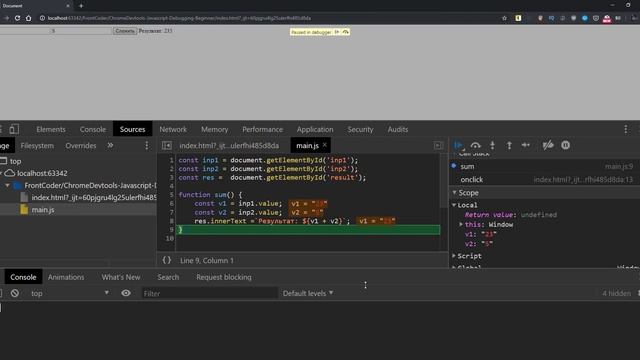Click the single Step arrow icon
This screenshot has height=360, width=640.
[526, 145]
